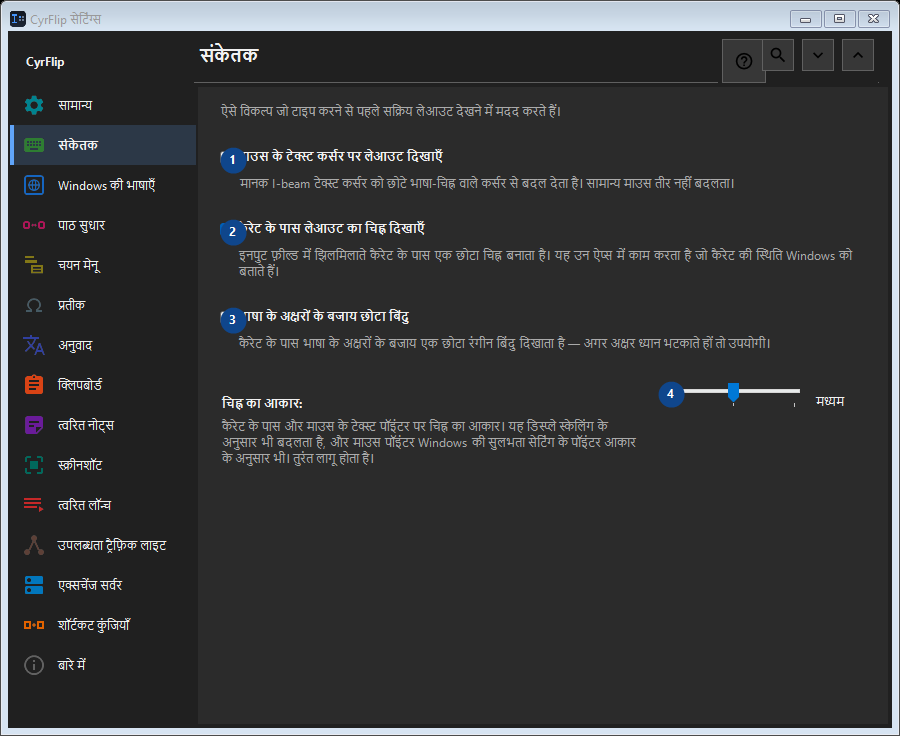The width and height of the screenshot is (900, 736).
Task: Click the description starting मानक I-beam टेक्स्ट कर्सर
Action: [487, 184]
